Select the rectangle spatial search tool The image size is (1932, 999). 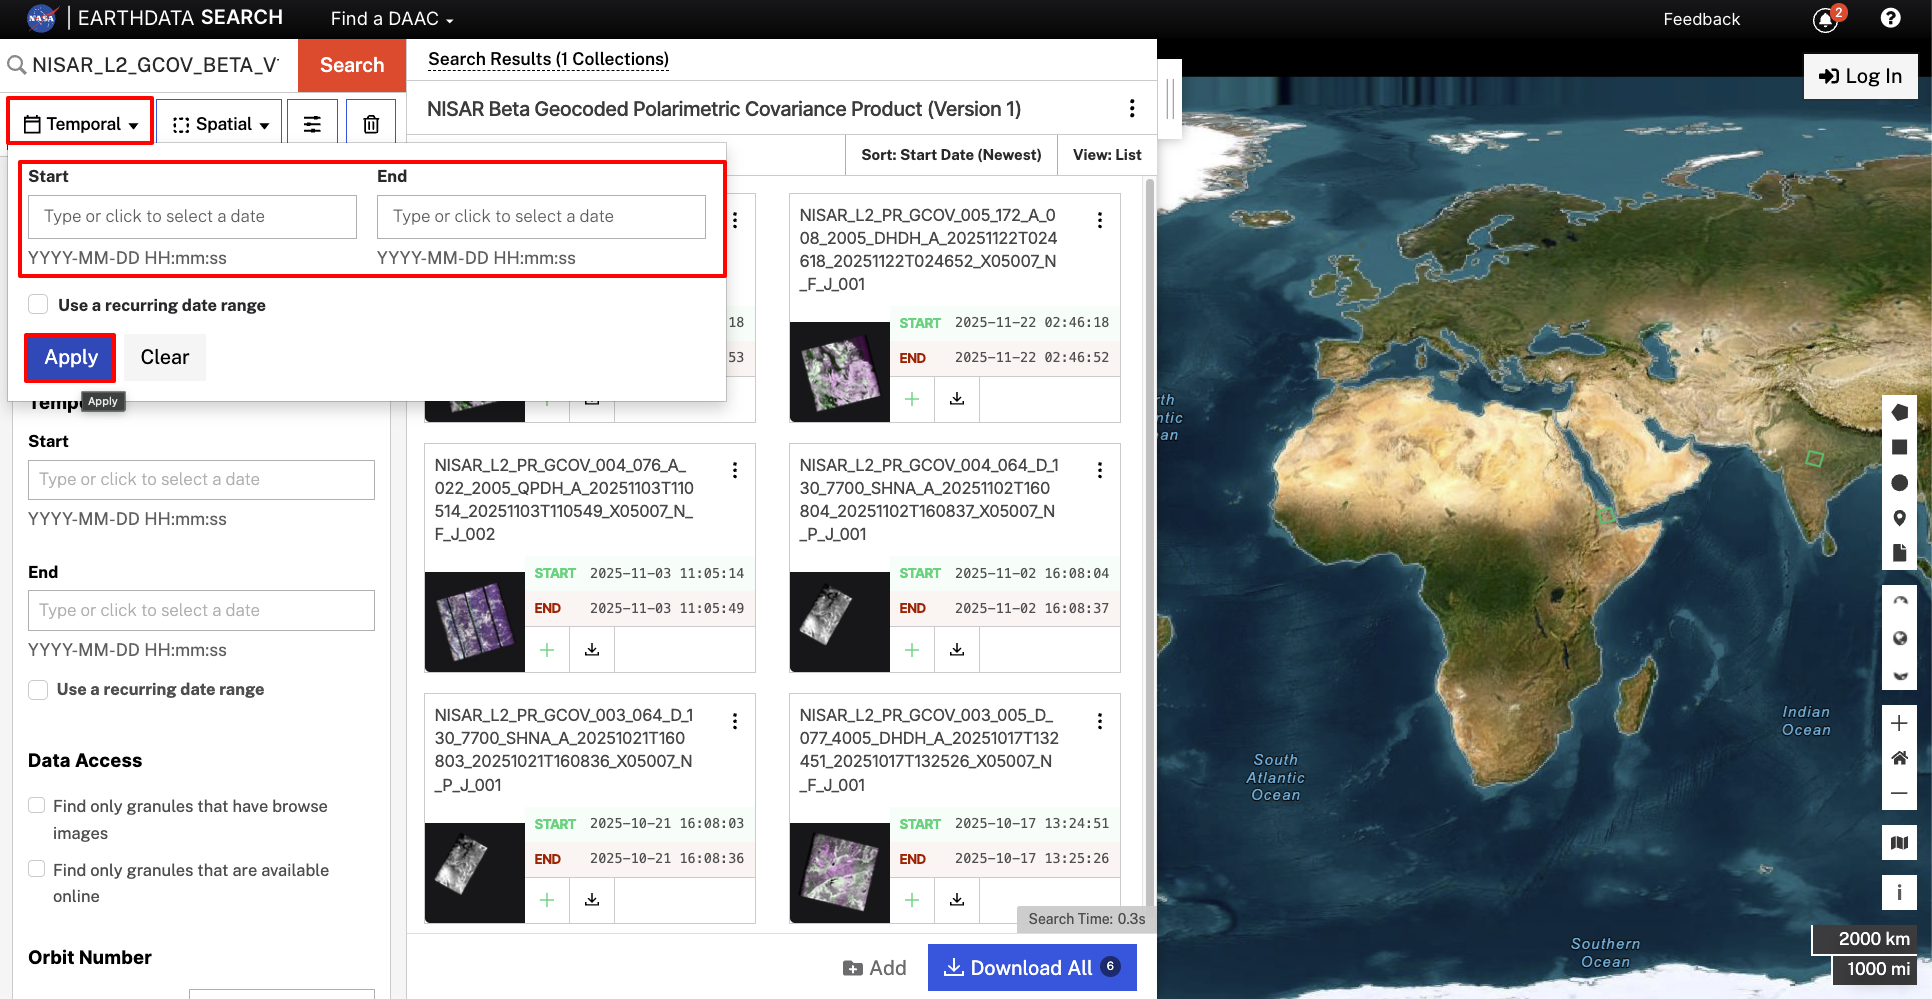[x=1900, y=447]
